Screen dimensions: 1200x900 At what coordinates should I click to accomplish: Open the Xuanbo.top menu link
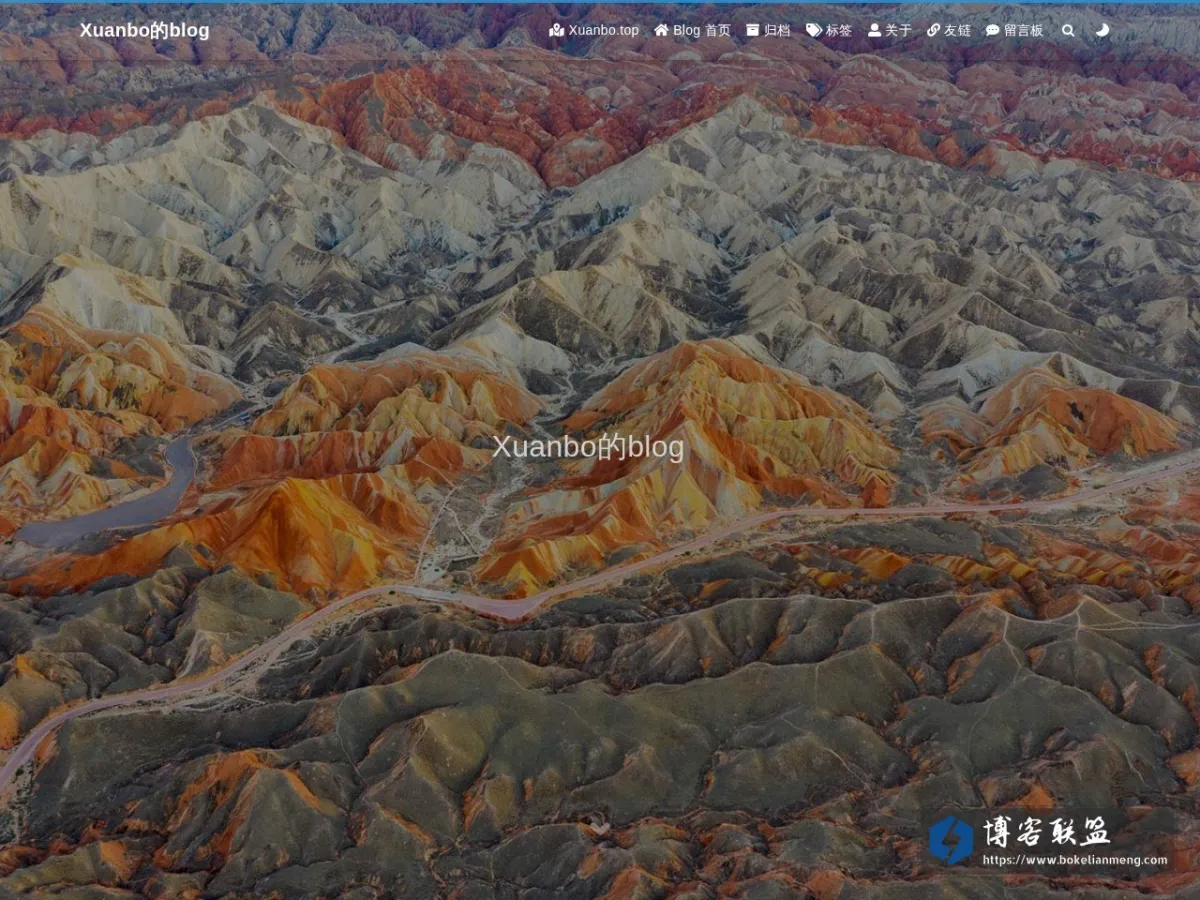594,30
